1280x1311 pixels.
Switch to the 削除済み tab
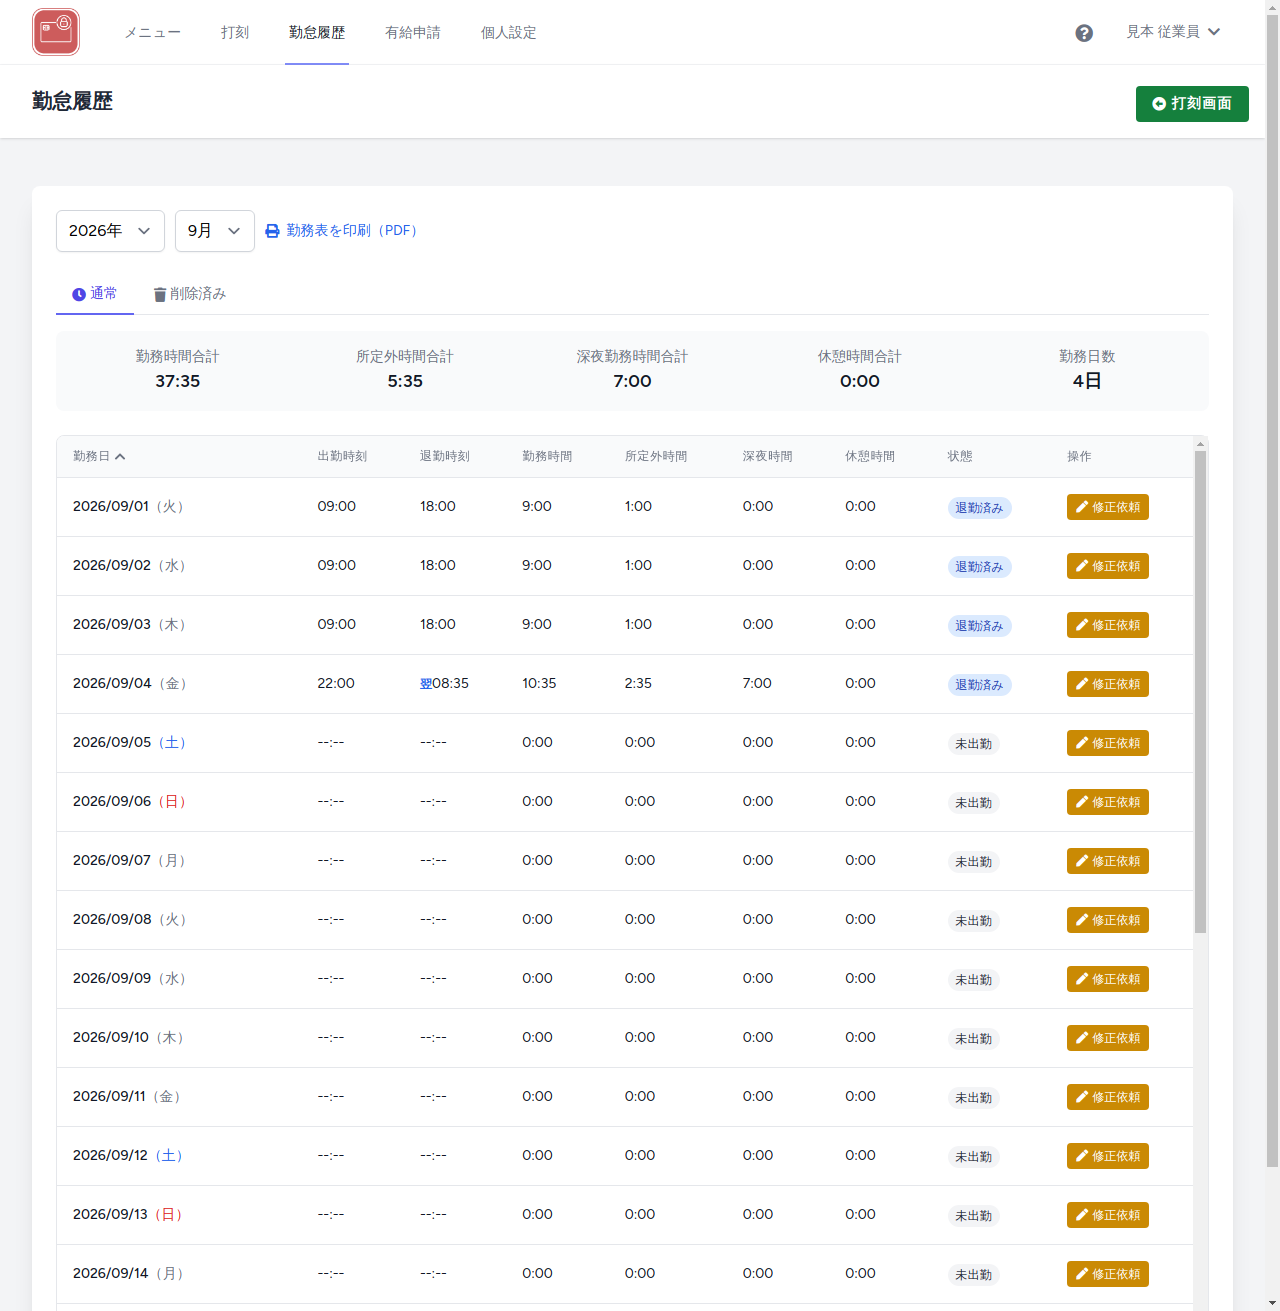tap(189, 294)
